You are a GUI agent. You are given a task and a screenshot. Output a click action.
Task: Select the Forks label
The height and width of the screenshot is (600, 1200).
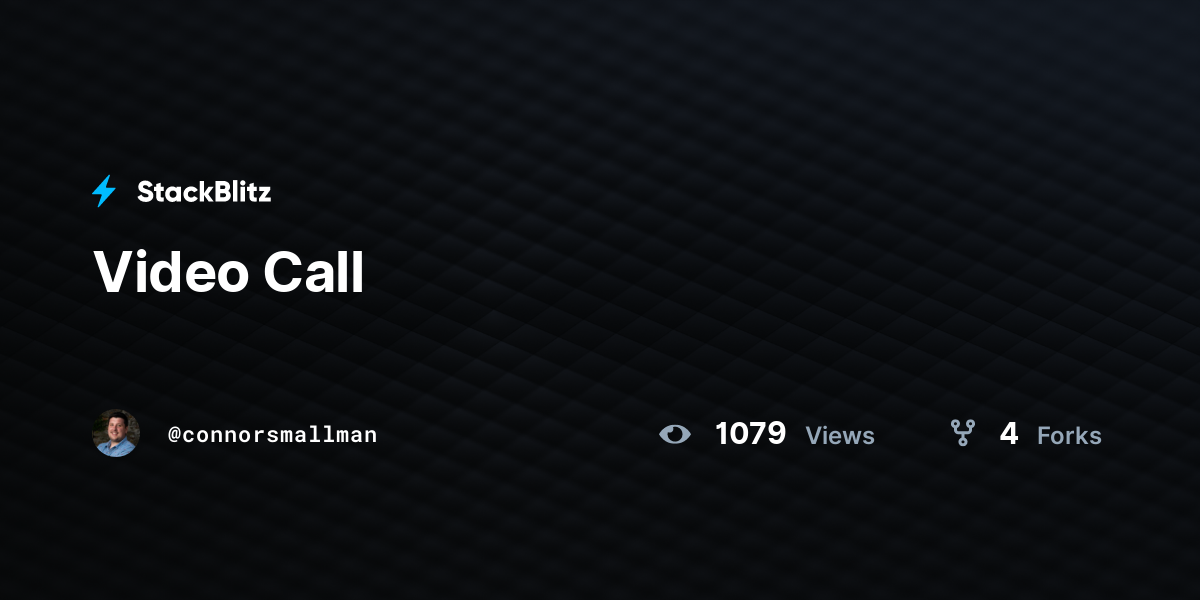(1069, 435)
